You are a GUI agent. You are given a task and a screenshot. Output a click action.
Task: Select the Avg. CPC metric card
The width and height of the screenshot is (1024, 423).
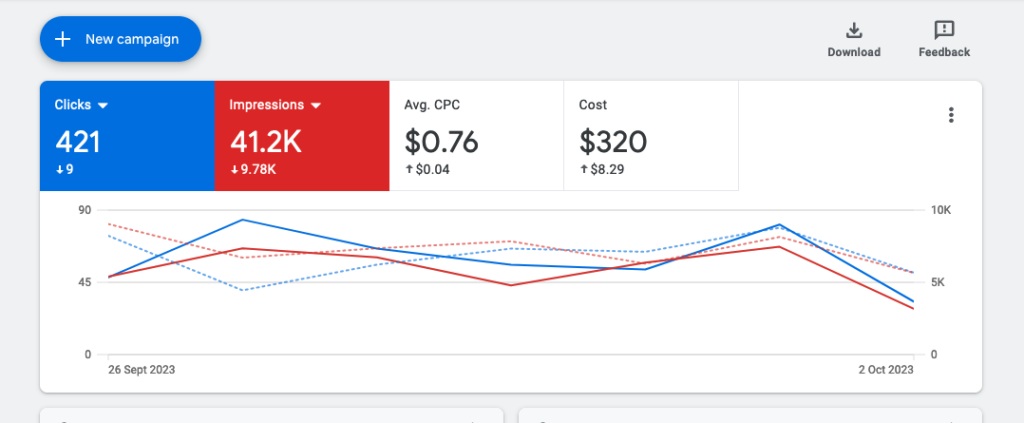click(x=477, y=136)
